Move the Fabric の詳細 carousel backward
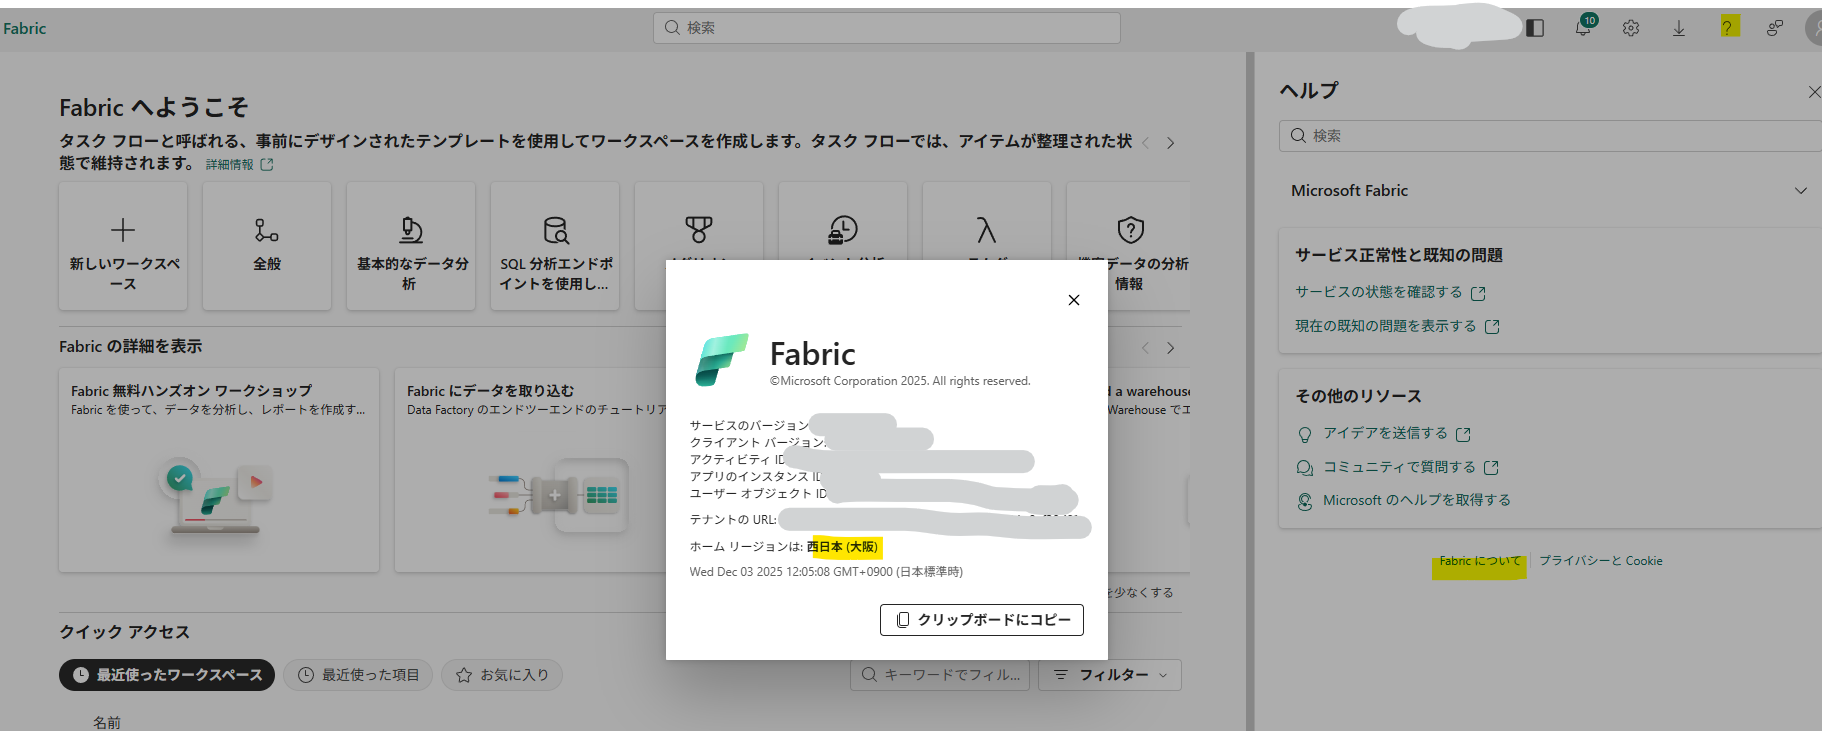Image resolution: width=1822 pixels, height=731 pixels. (x=1146, y=348)
